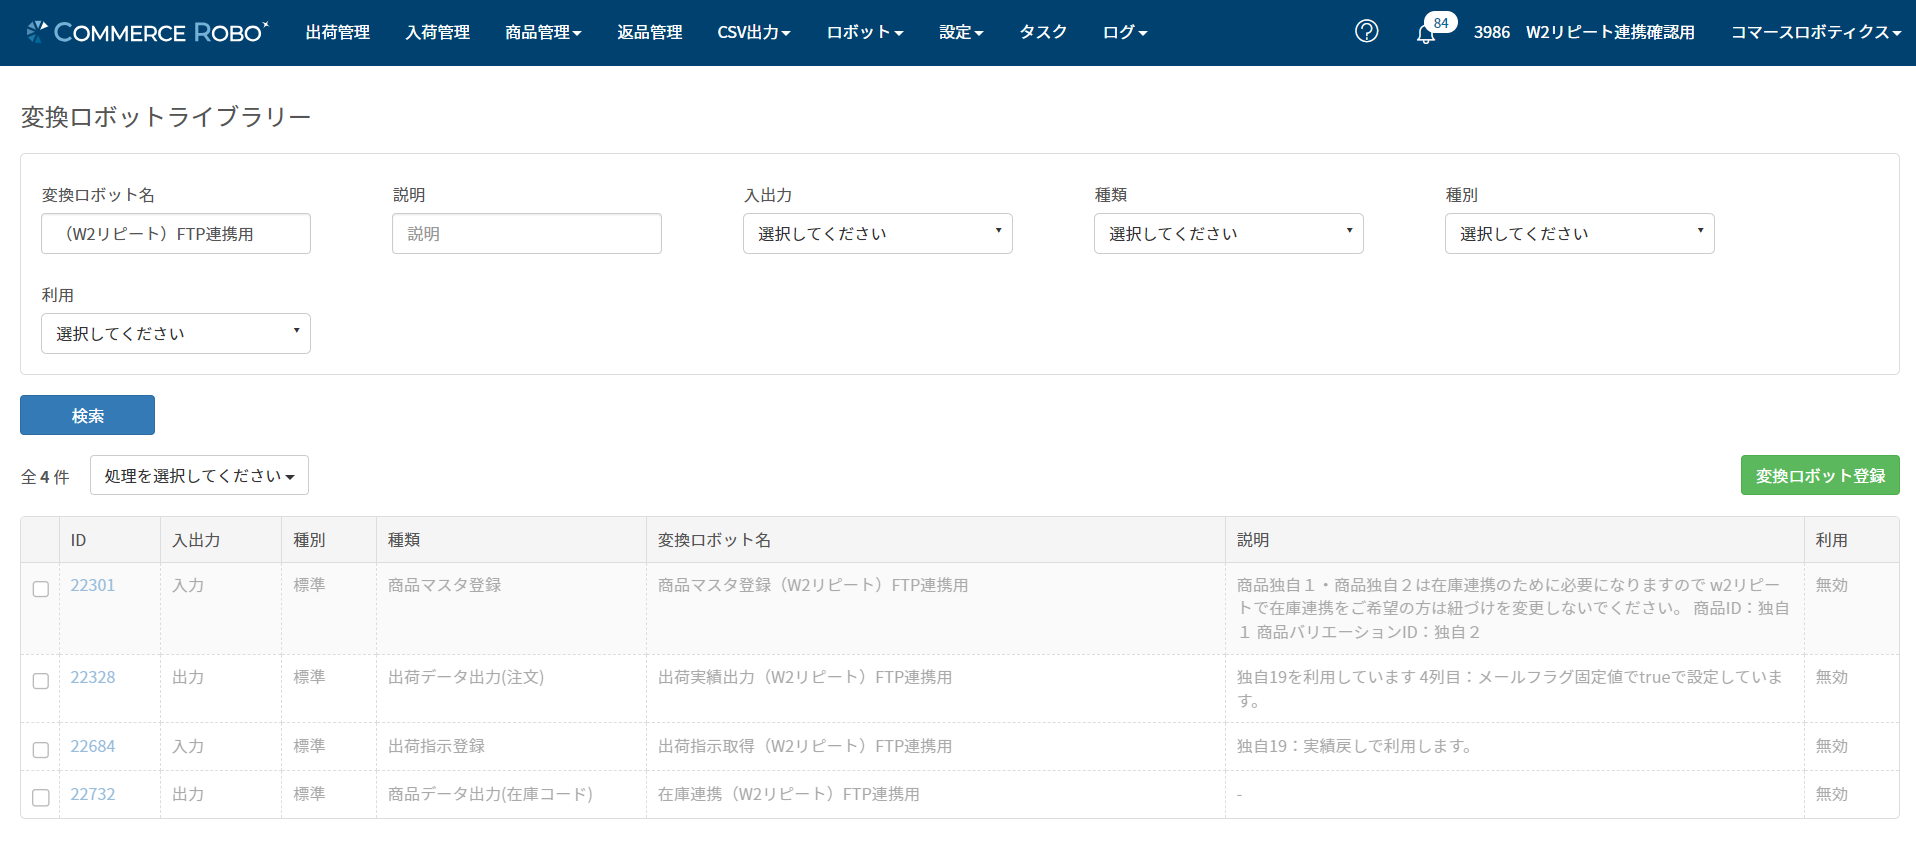The height and width of the screenshot is (851, 1916).
Task: Click 商品データ出力(在庫コード) type cell
Action: coord(490,794)
